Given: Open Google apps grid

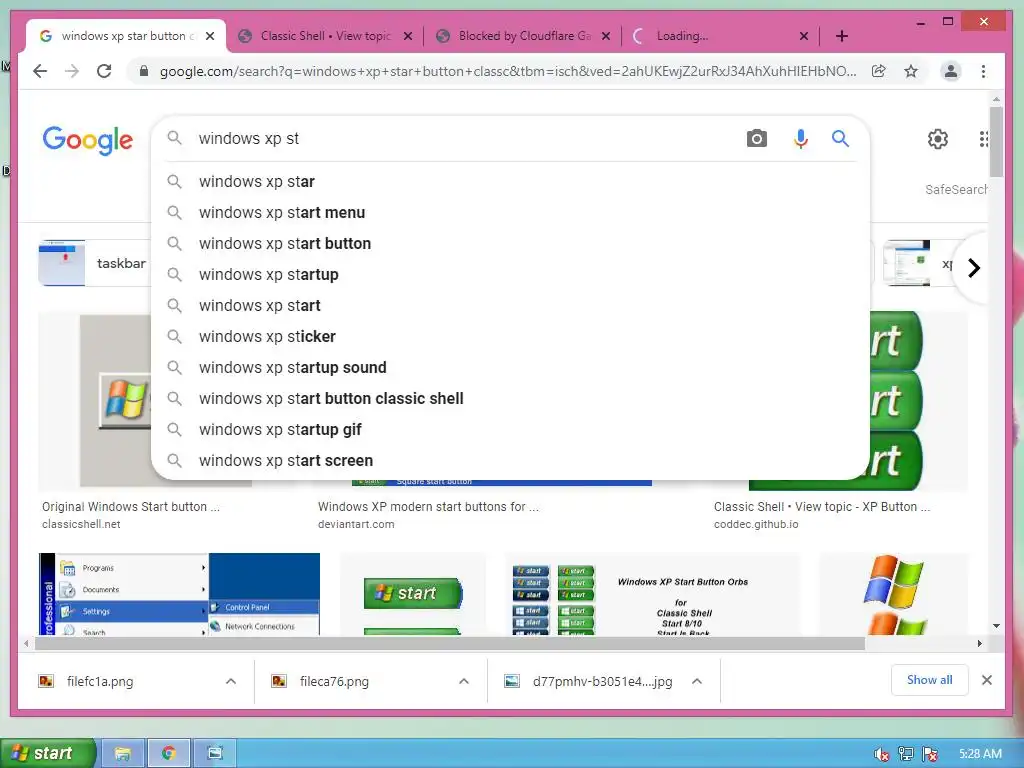Looking at the screenshot, I should pos(983,138).
